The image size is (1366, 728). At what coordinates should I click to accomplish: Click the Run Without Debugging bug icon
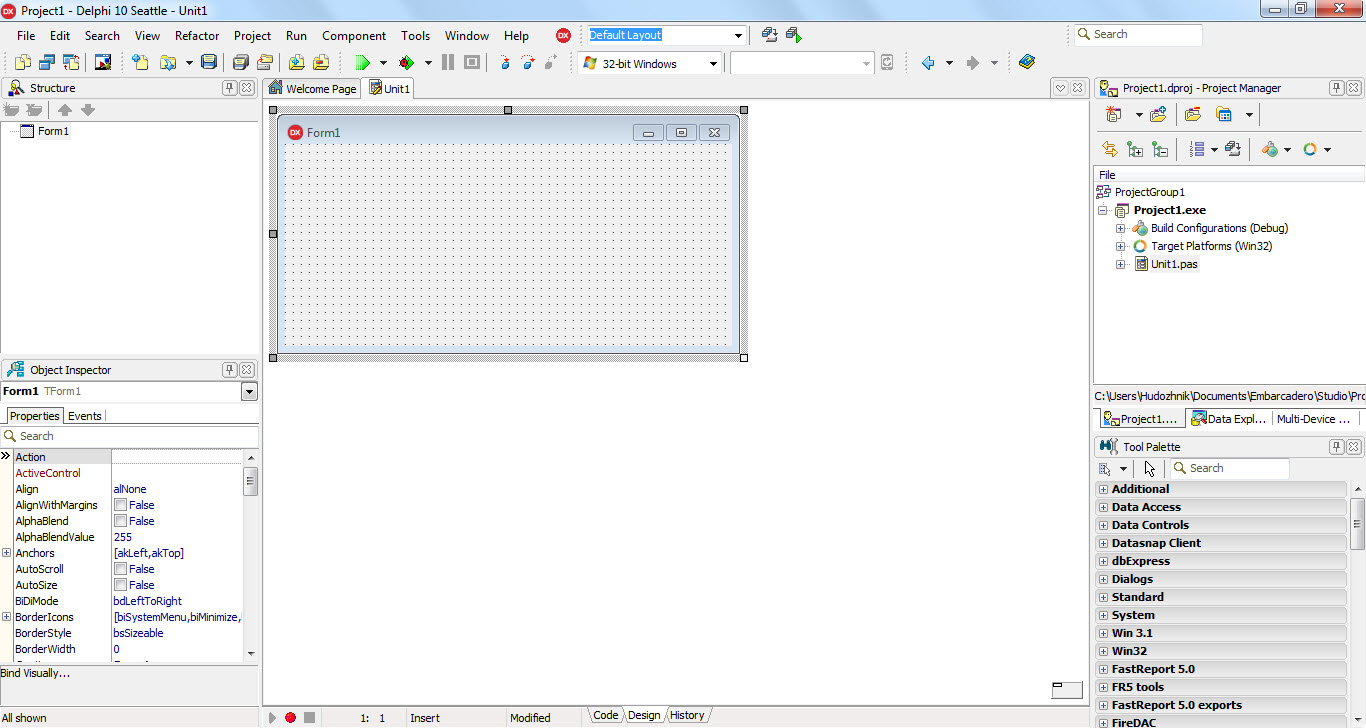(406, 63)
